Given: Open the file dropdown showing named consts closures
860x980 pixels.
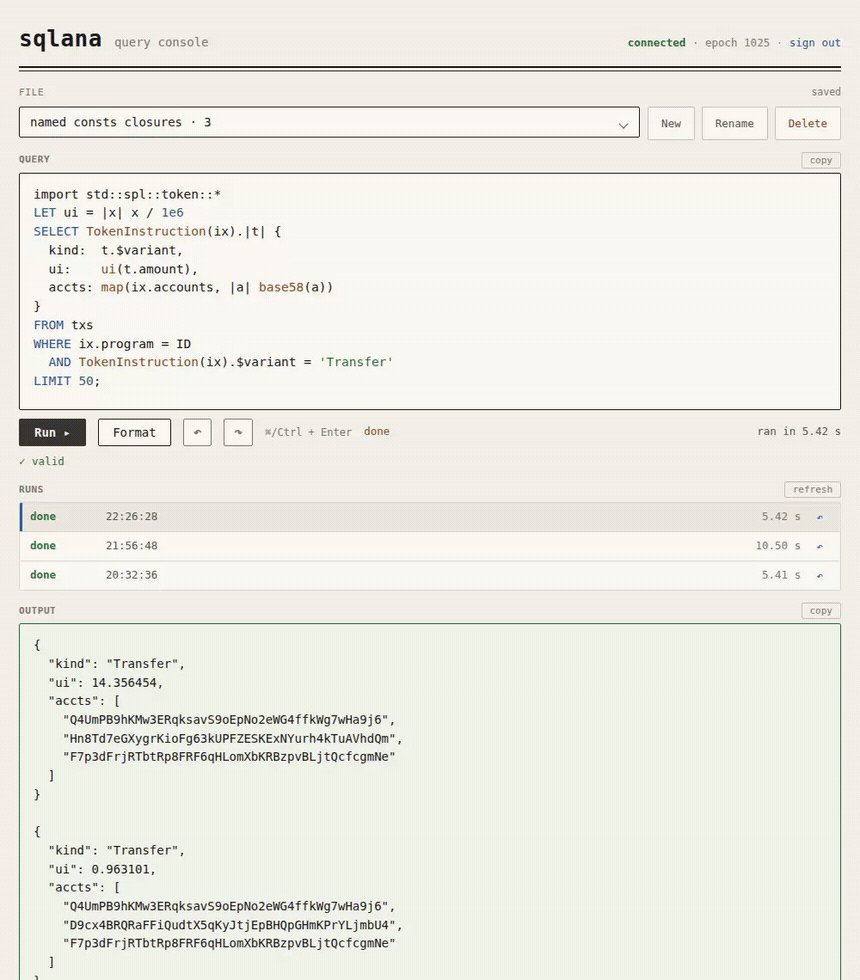Looking at the screenshot, I should click(x=329, y=122).
